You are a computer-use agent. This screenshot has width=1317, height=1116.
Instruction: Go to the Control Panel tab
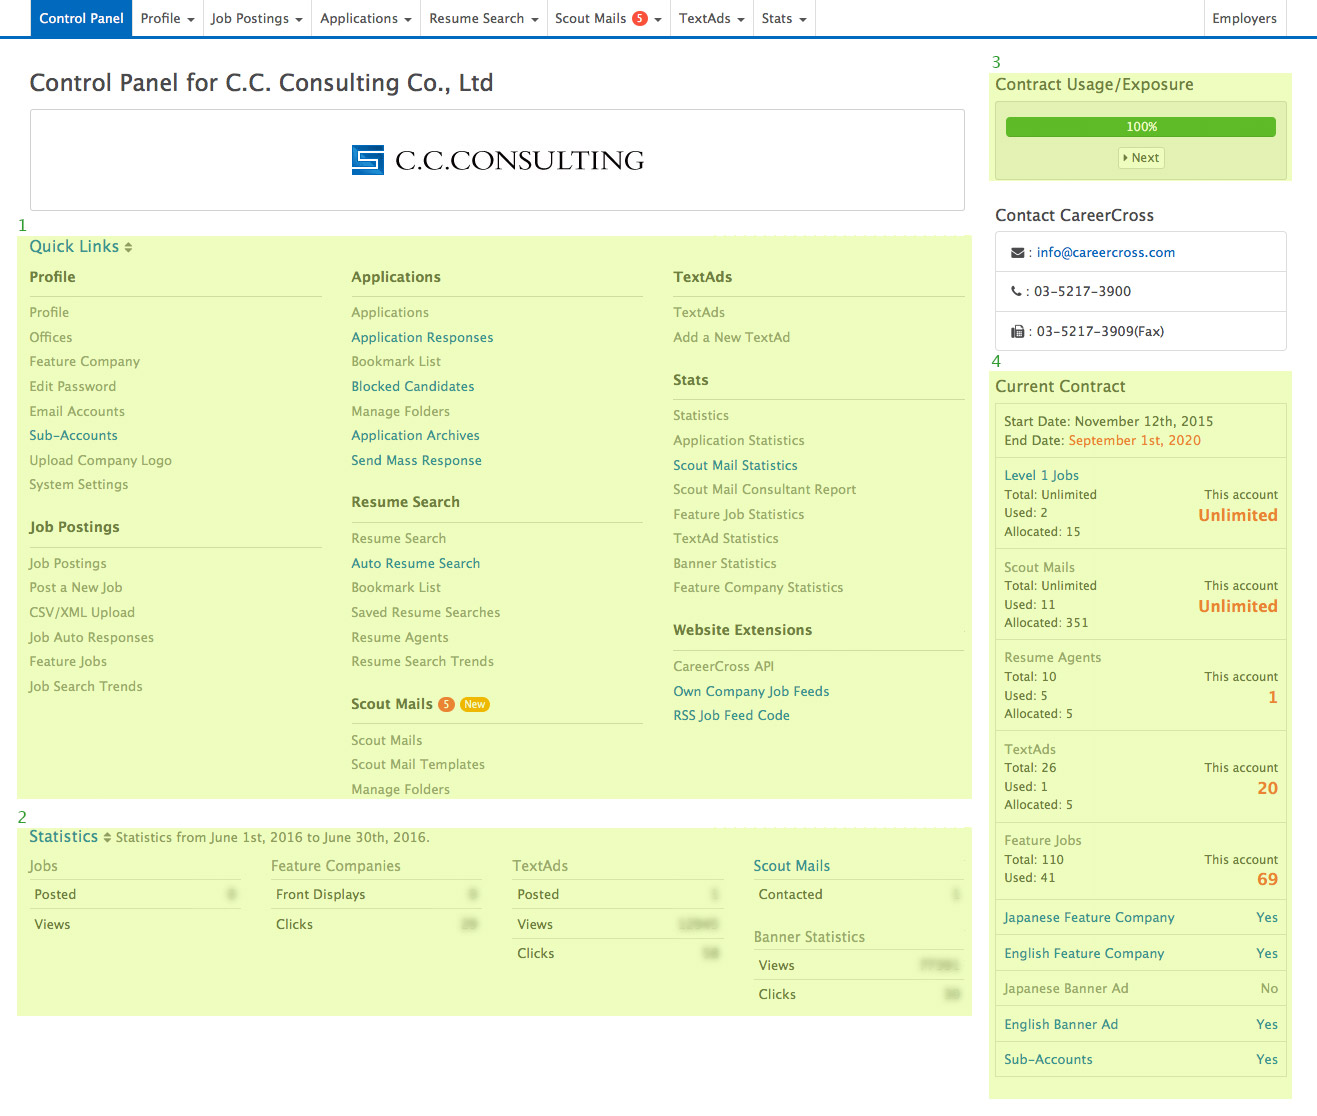click(x=82, y=18)
